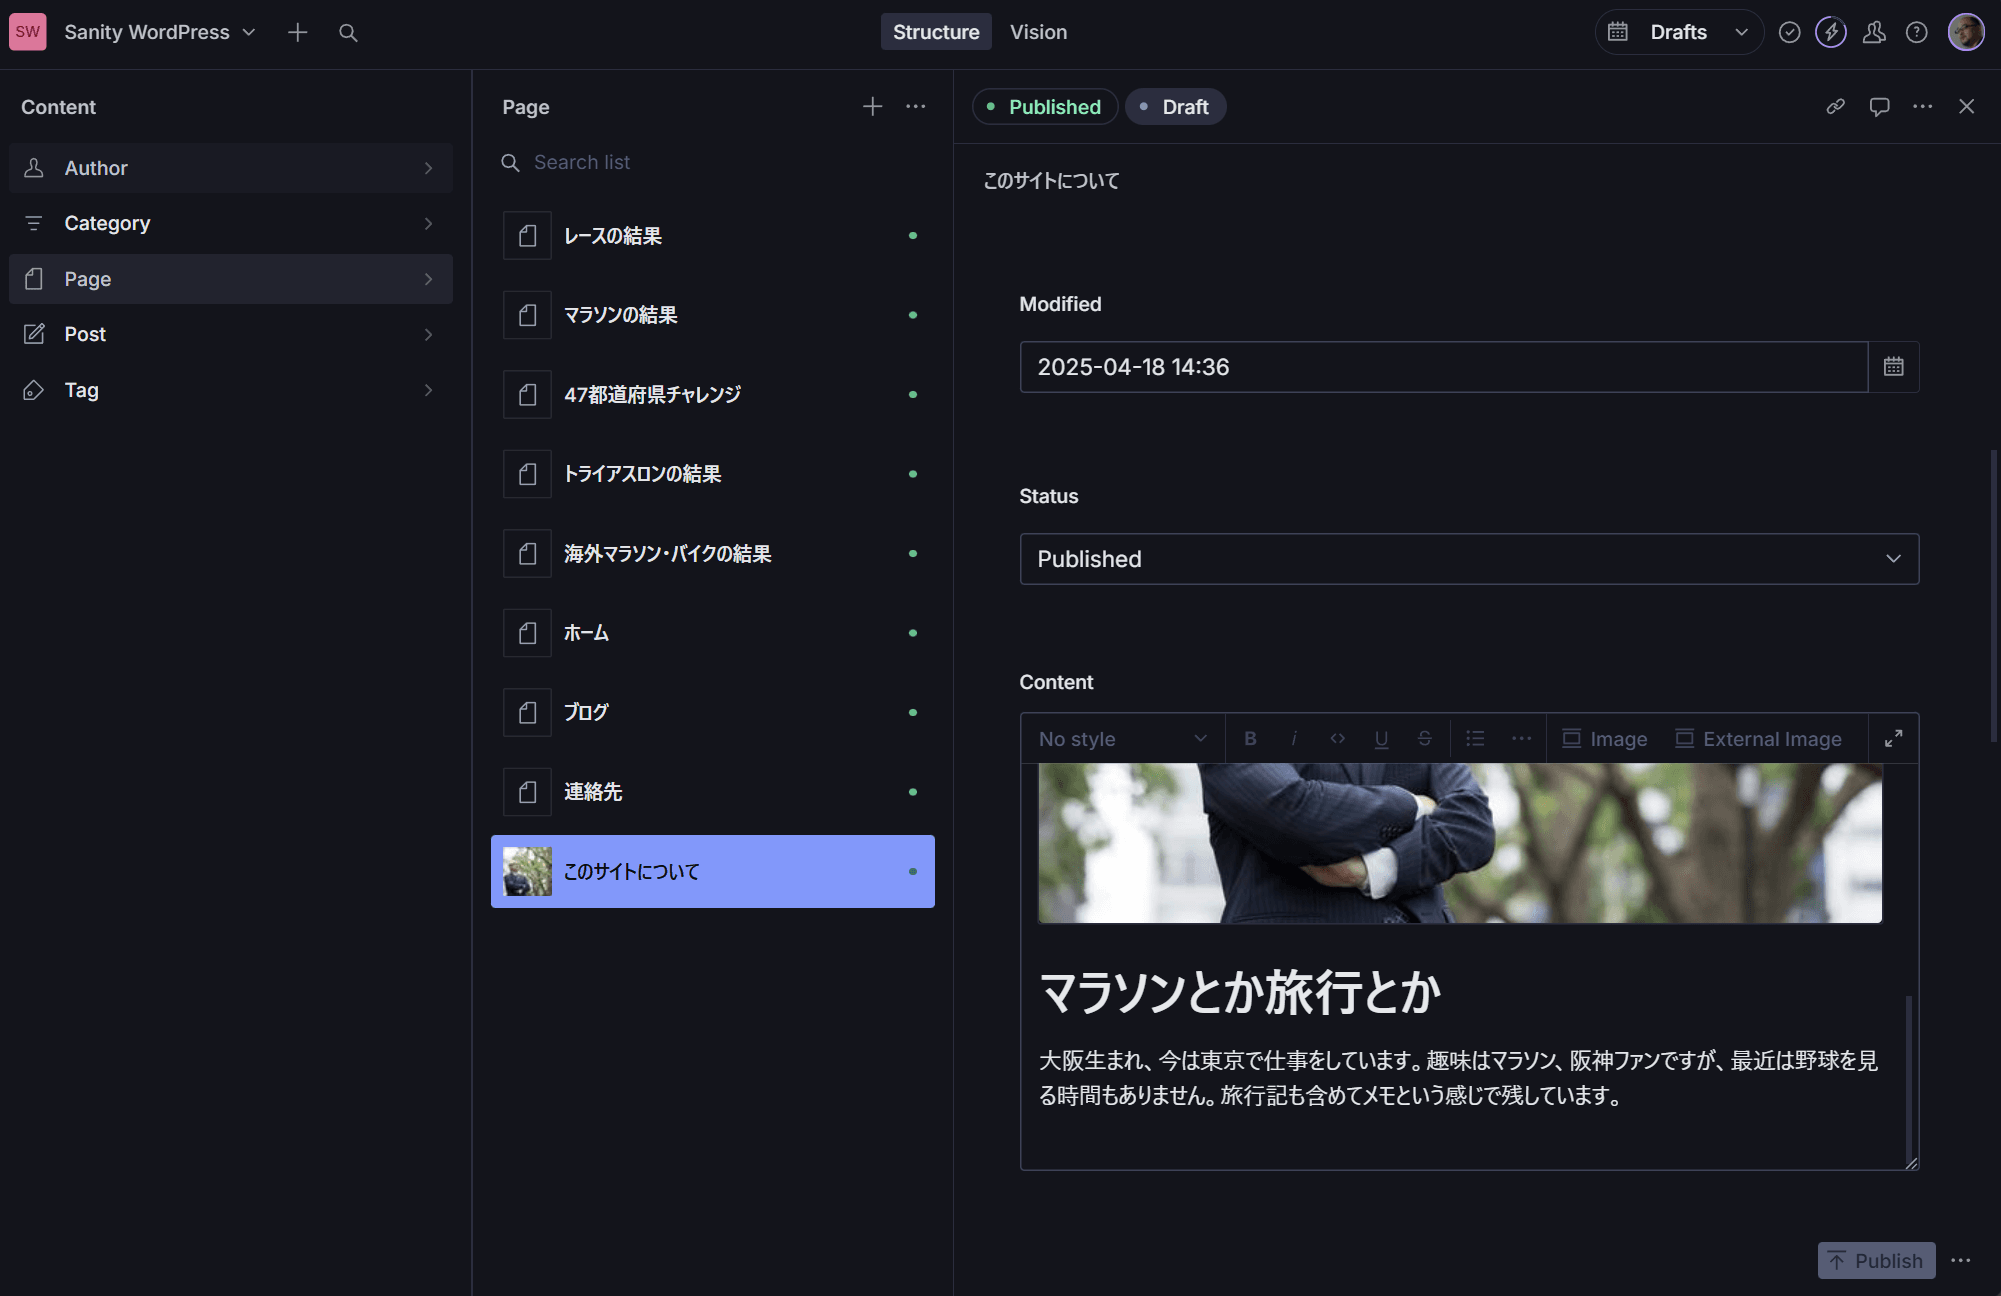Toggle underline formatting in content editor
This screenshot has height=1296, width=2001.
(x=1381, y=739)
